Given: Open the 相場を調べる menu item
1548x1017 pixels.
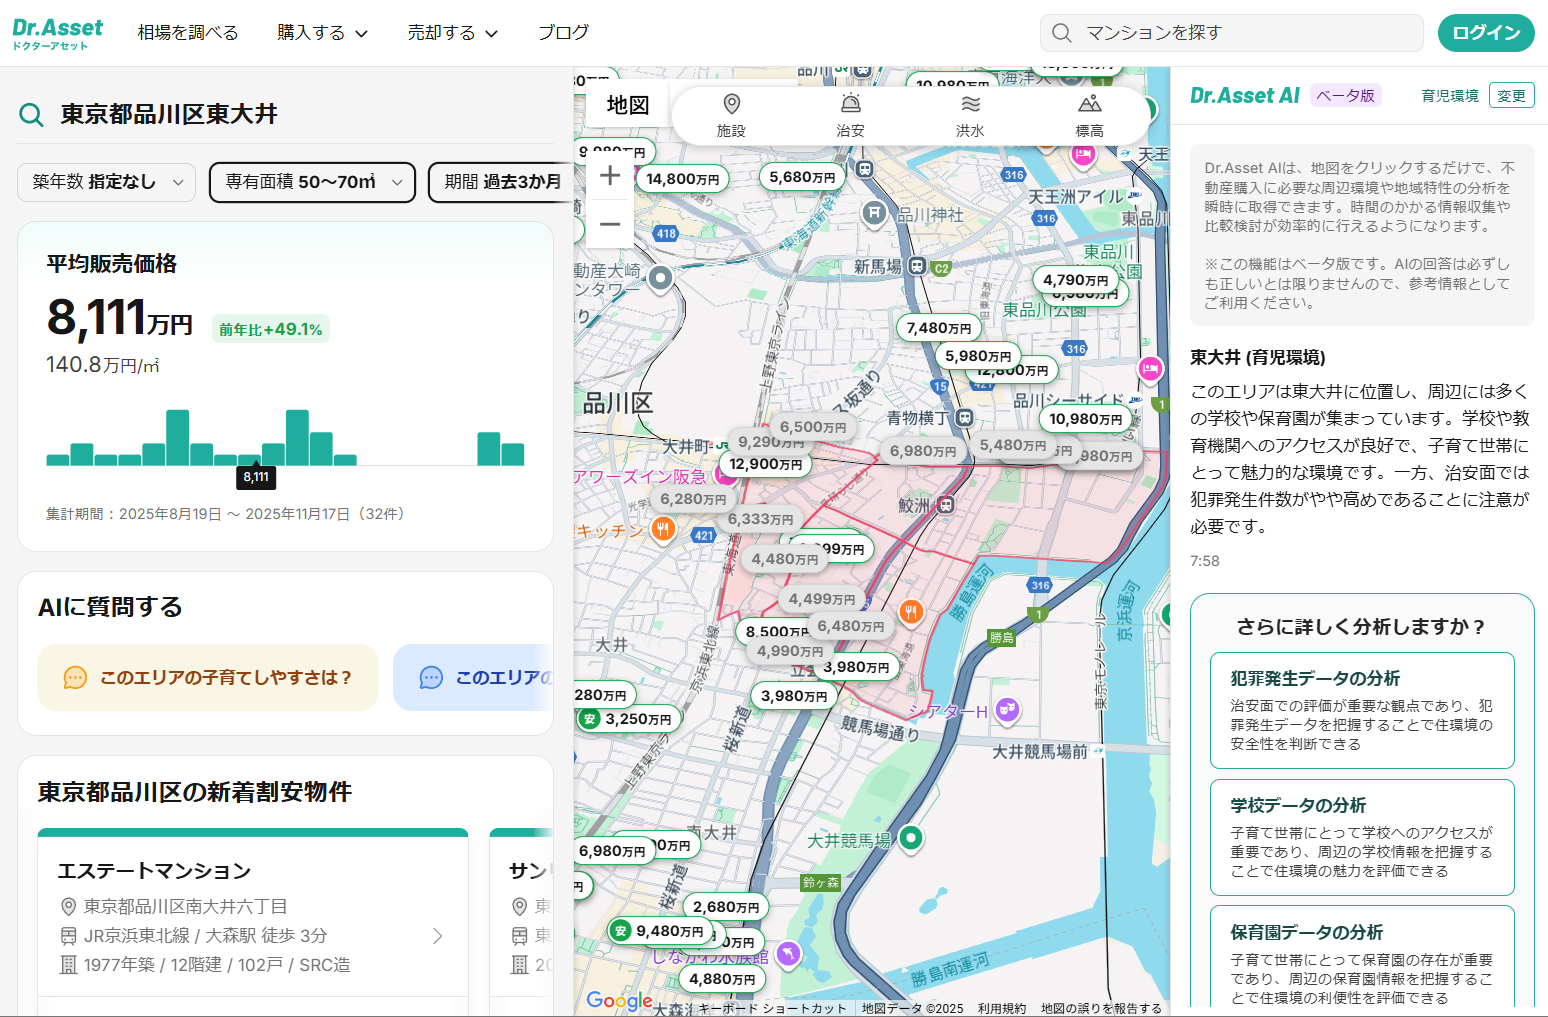Looking at the screenshot, I should (188, 33).
